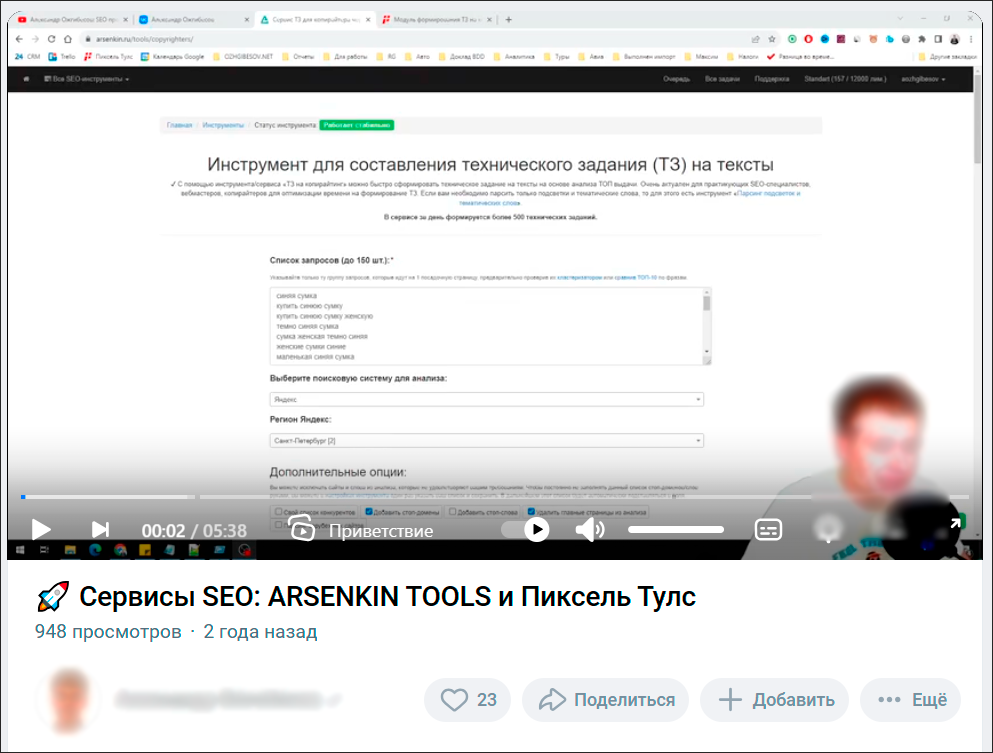Screen dimensions: 993x753
Task: Switch to the Модуль формирования ТЗ tab
Action: click(x=437, y=20)
